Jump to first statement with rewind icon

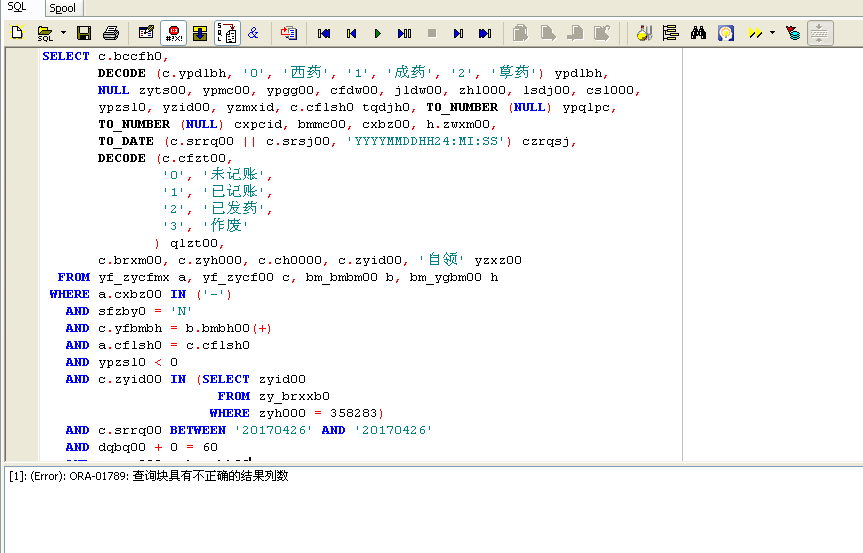coord(324,33)
